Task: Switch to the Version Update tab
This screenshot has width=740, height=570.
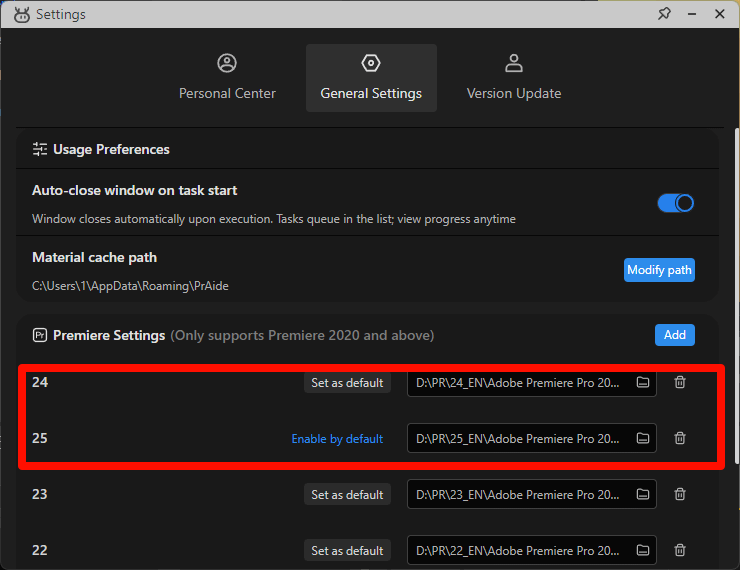Action: [514, 78]
